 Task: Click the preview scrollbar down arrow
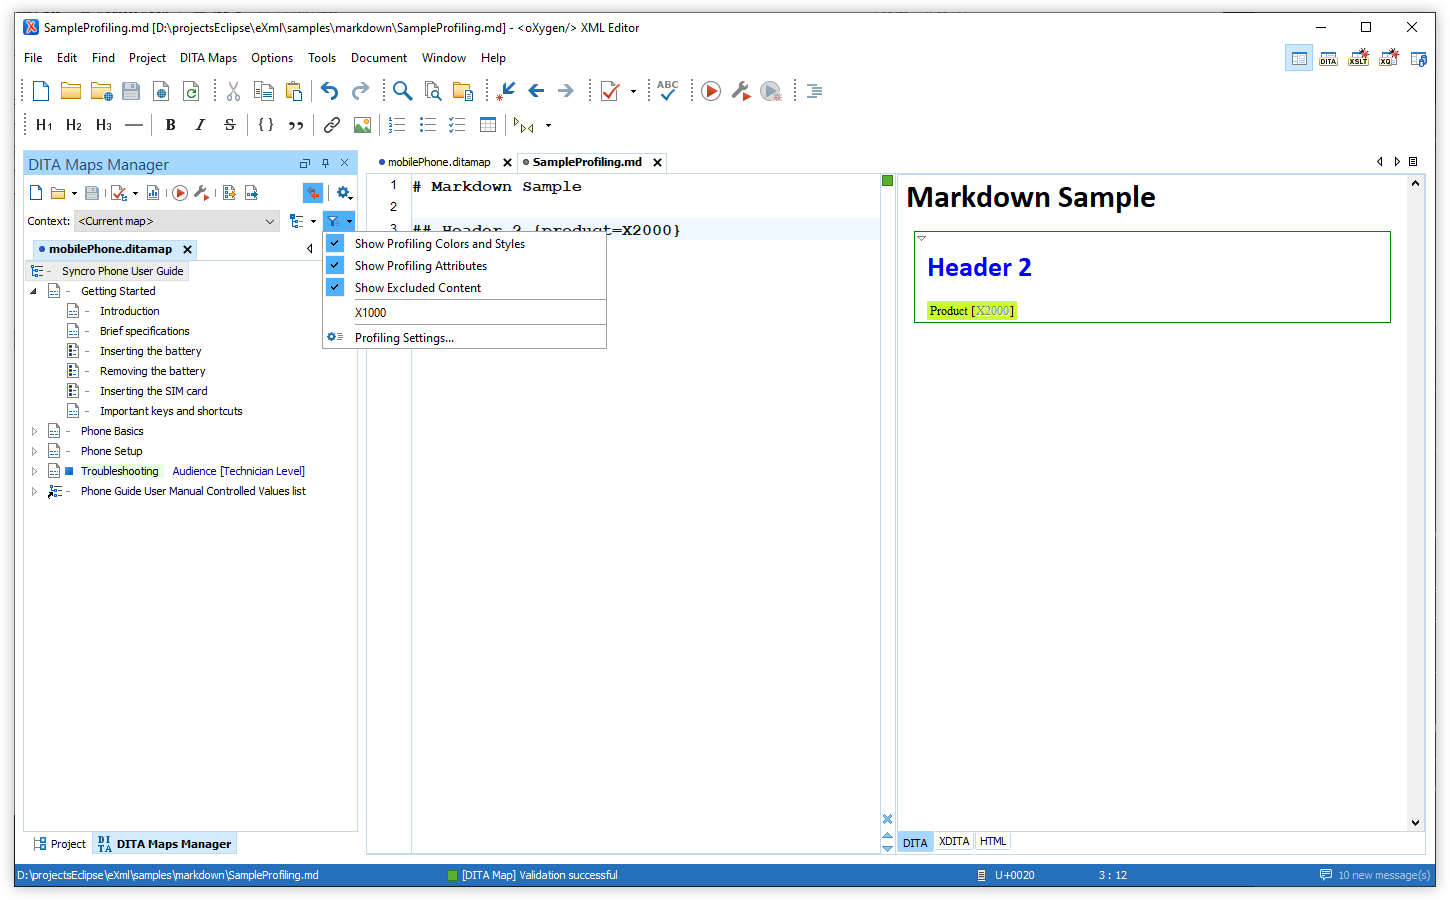pyautogui.click(x=1415, y=822)
